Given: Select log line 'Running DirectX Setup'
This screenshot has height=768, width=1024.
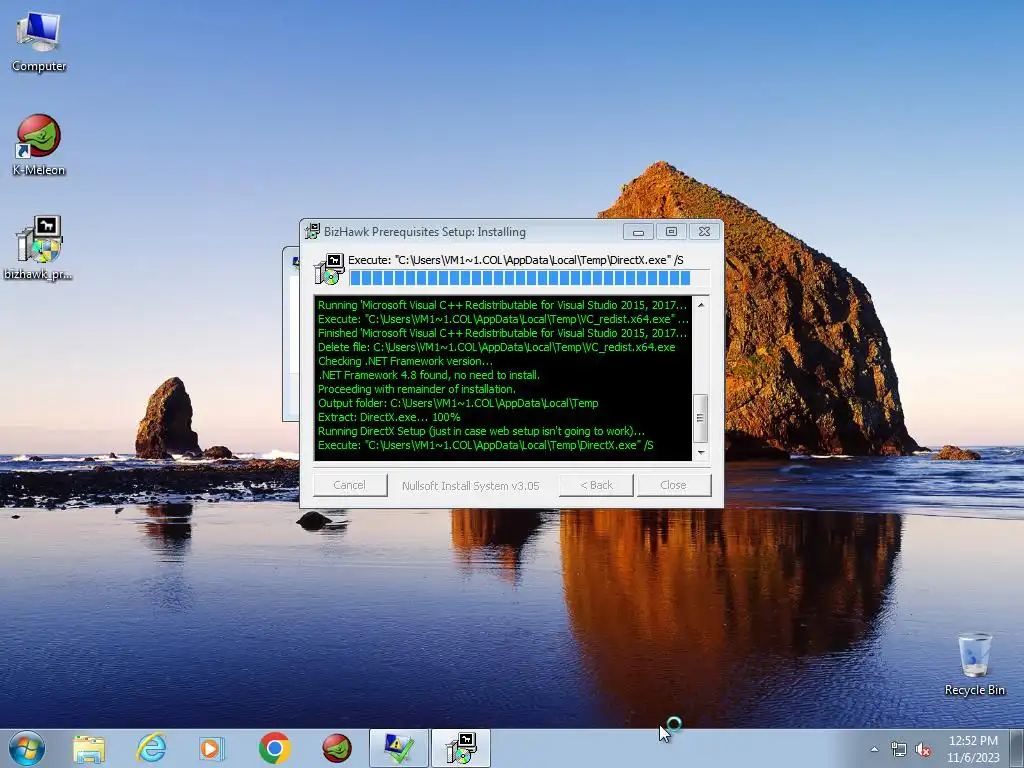Looking at the screenshot, I should click(x=481, y=431).
